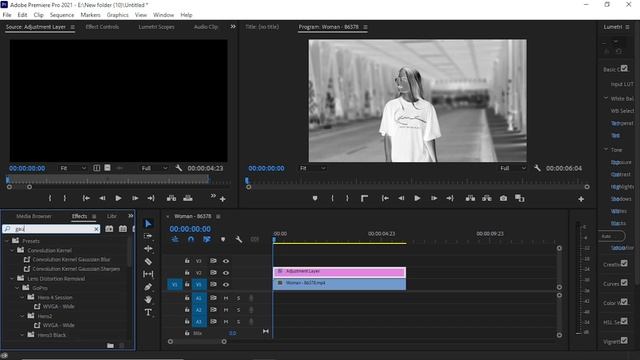Toggle V3 track output eye

[226, 261]
